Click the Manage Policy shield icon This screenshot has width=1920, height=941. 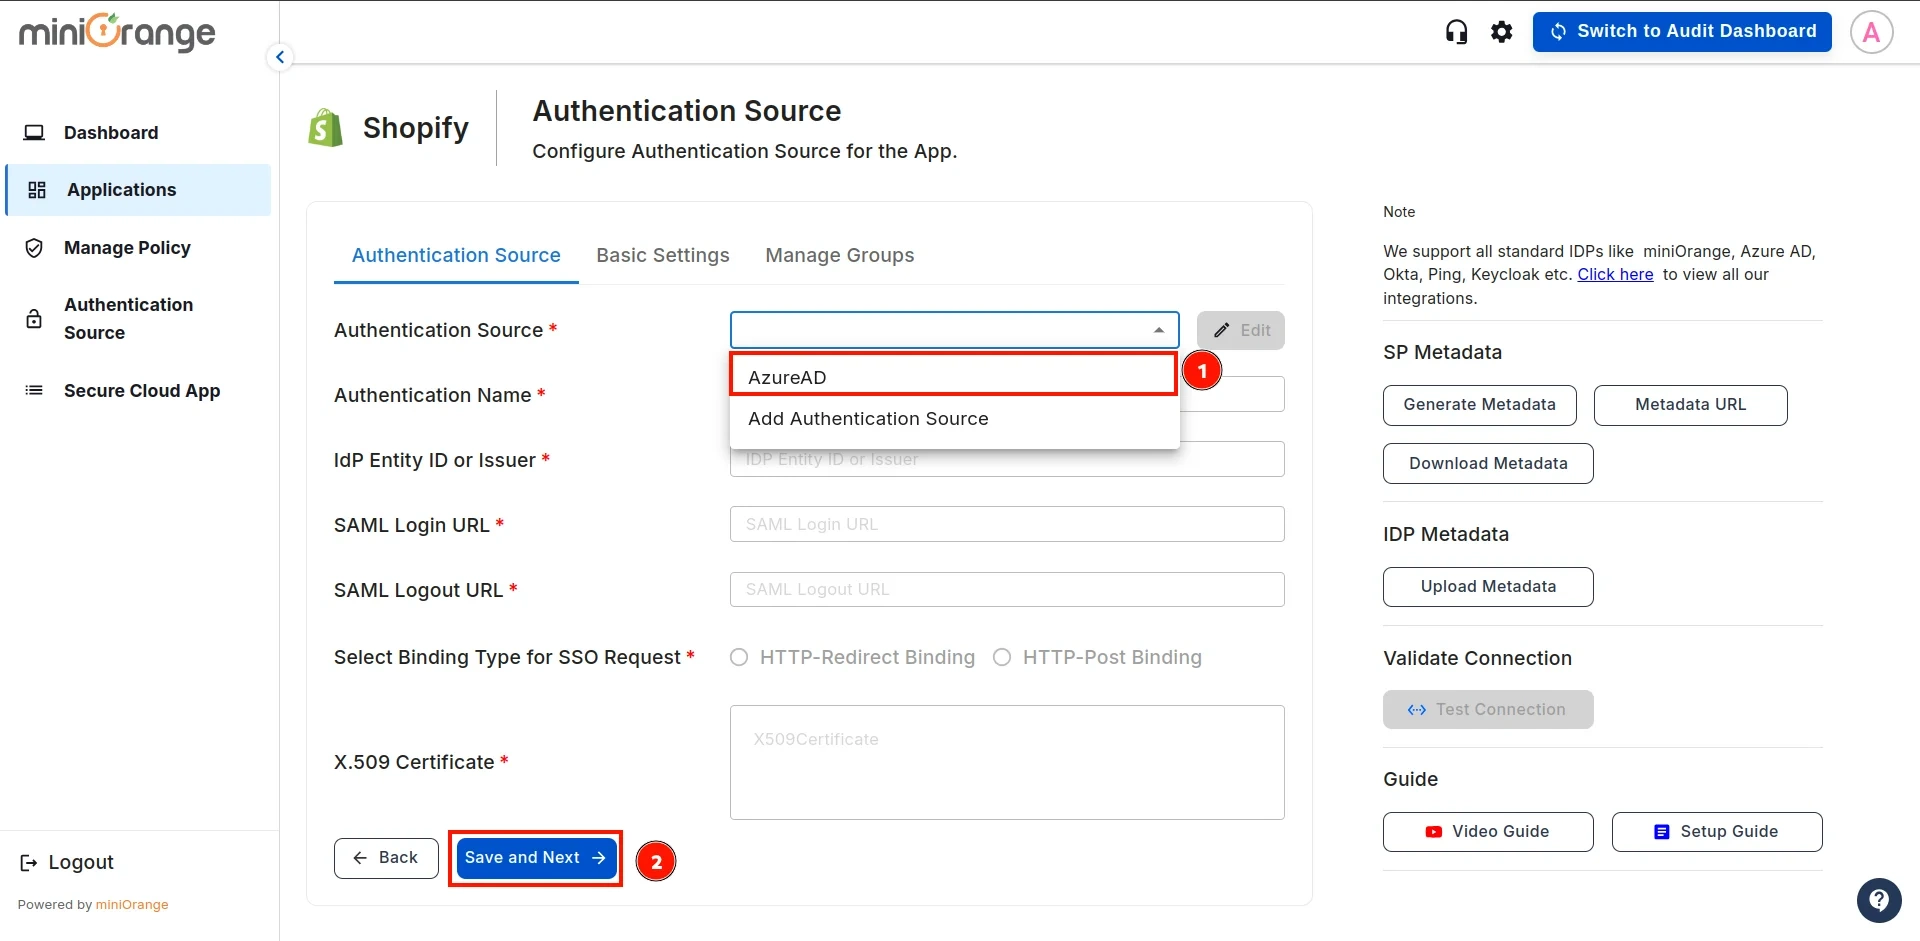click(34, 247)
